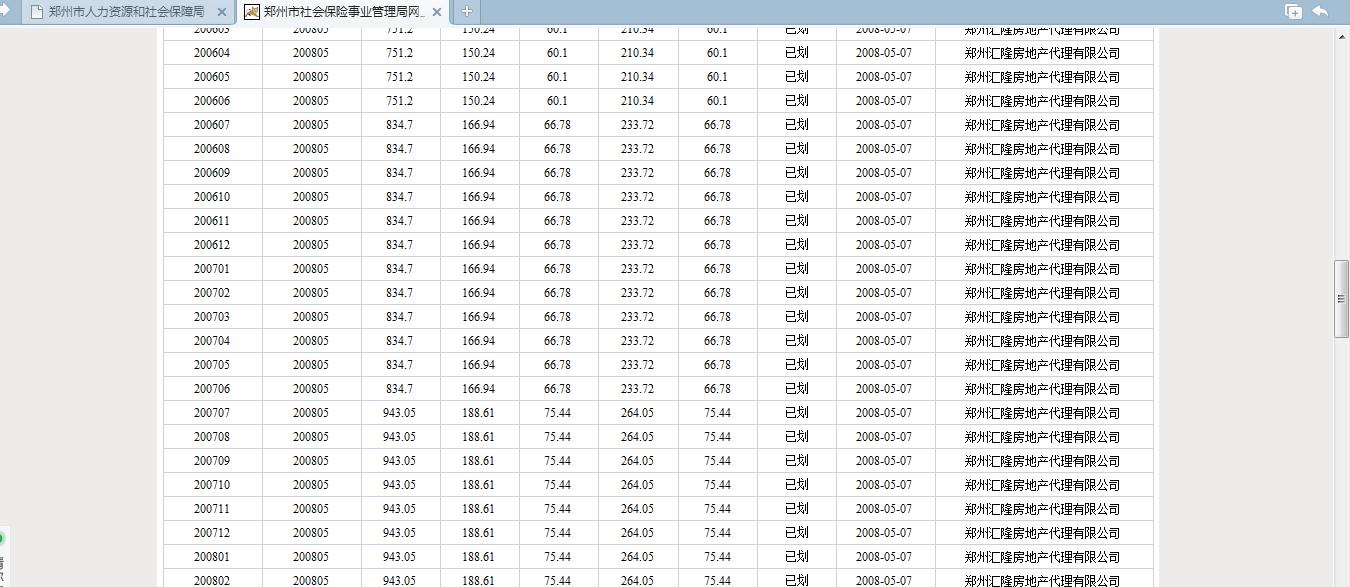Select the period cell 200605

pyautogui.click(x=212, y=77)
